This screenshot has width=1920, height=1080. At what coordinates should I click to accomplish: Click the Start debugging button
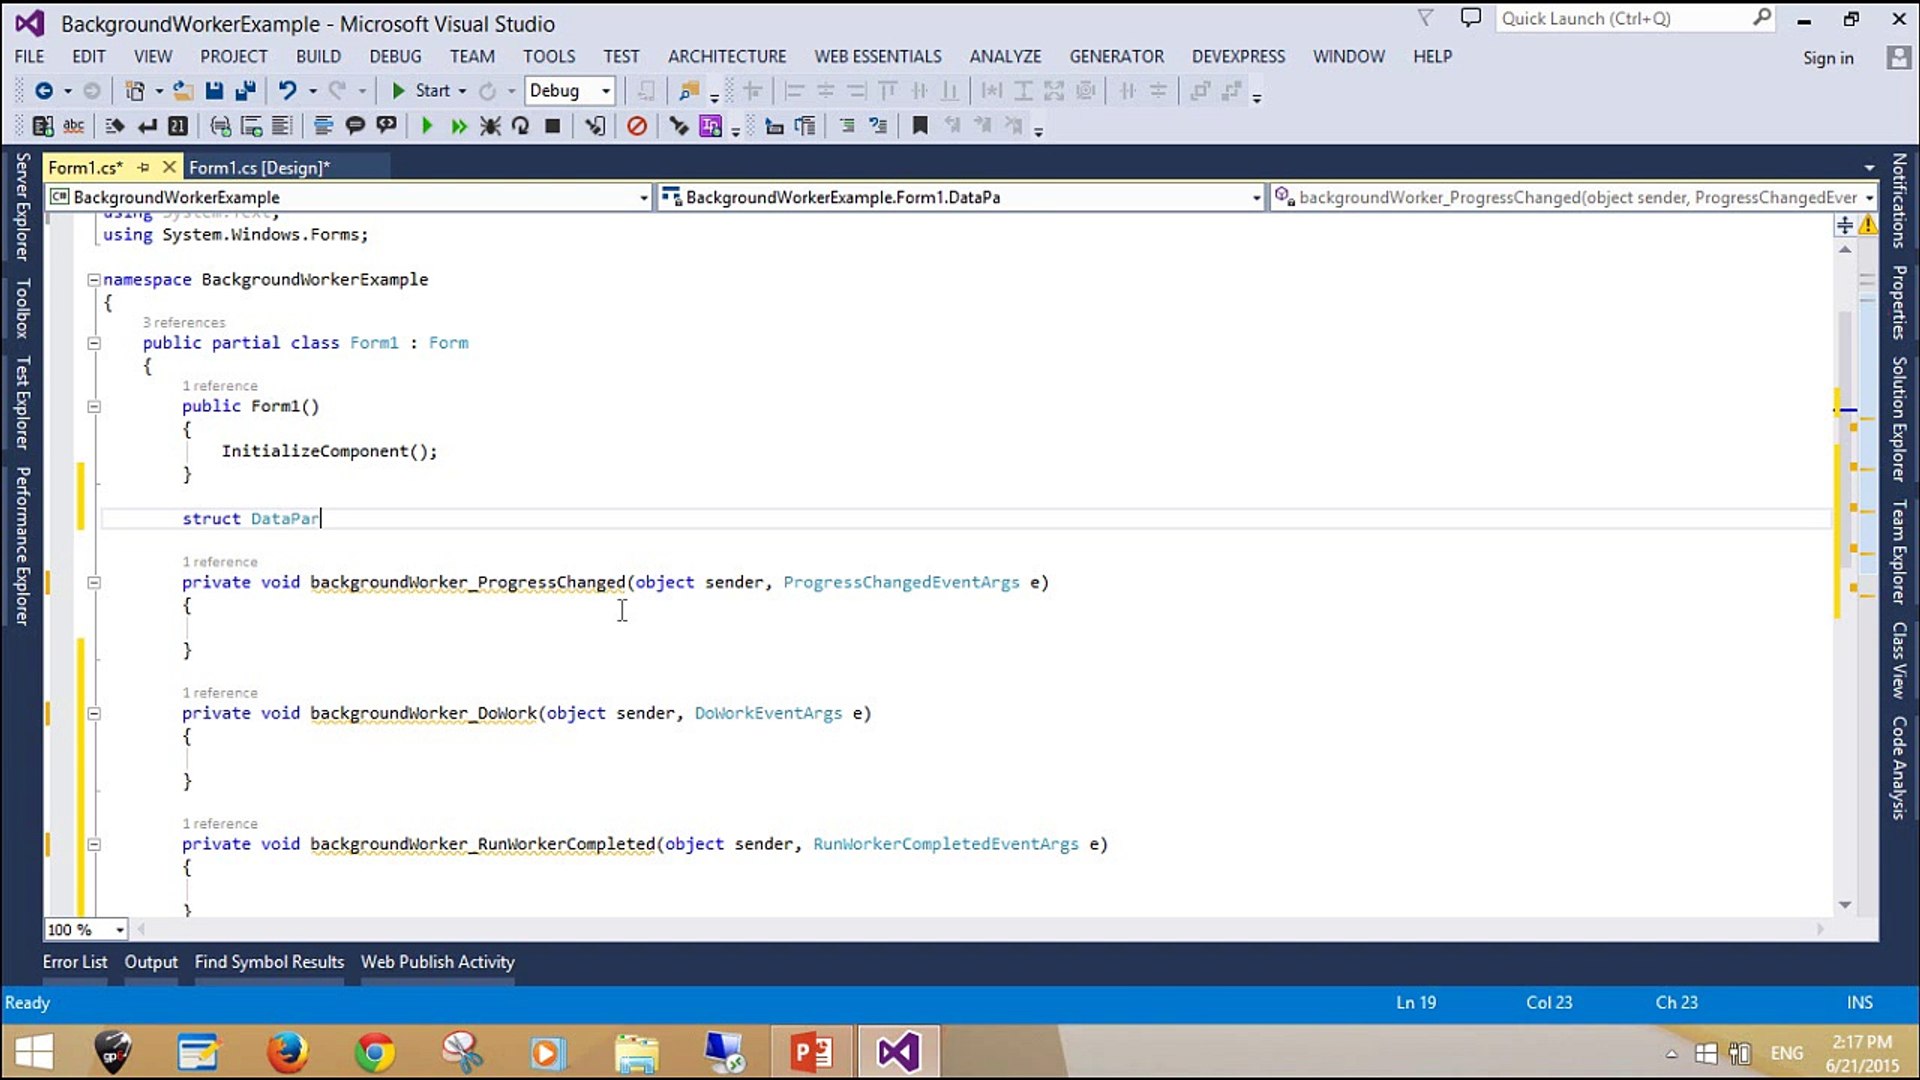[x=421, y=91]
